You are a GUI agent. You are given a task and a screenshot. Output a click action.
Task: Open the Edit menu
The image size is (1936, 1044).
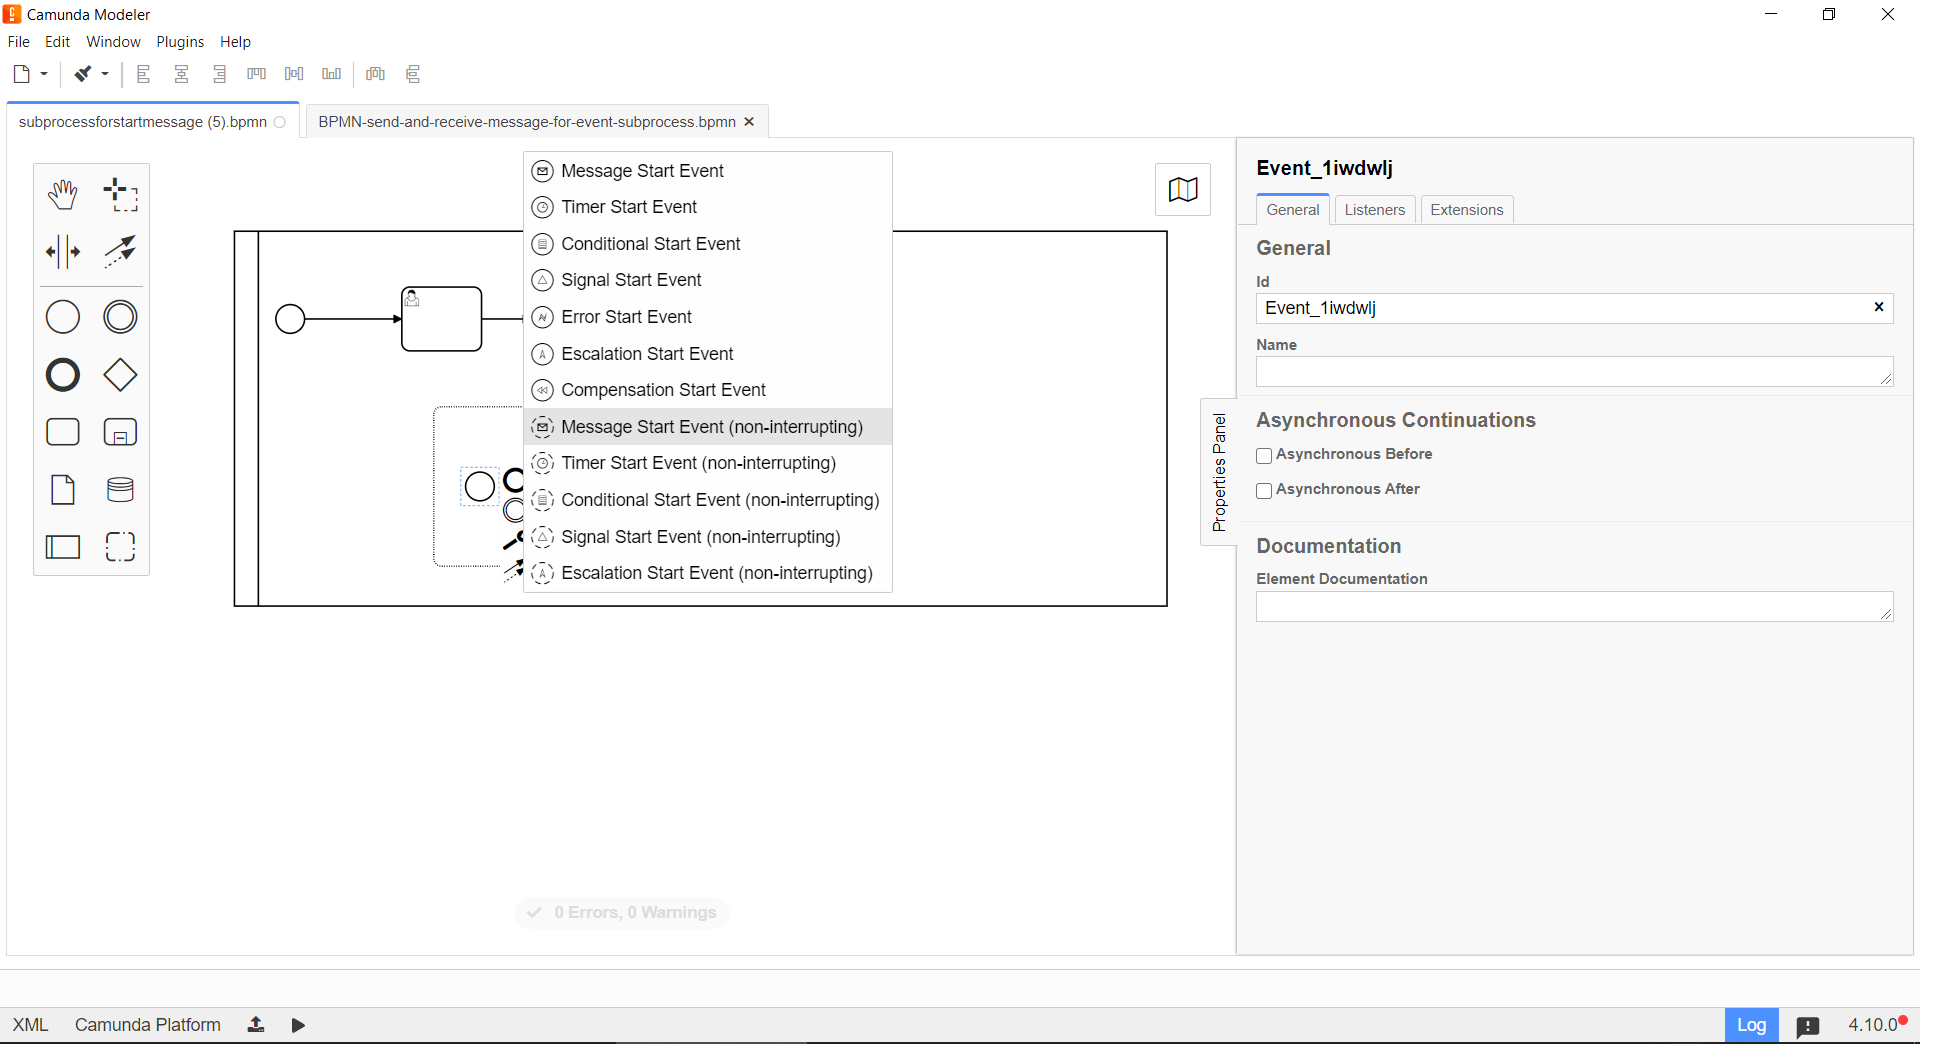point(58,42)
